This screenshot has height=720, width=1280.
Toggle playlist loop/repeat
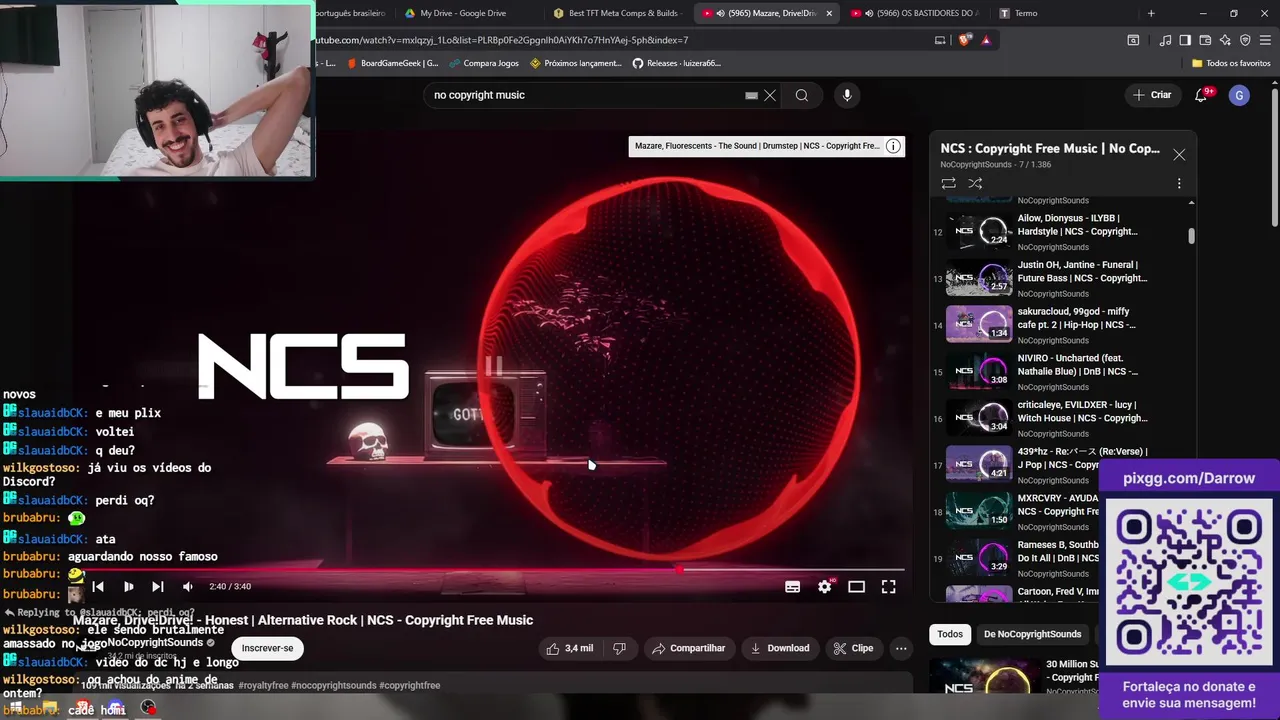tap(948, 183)
